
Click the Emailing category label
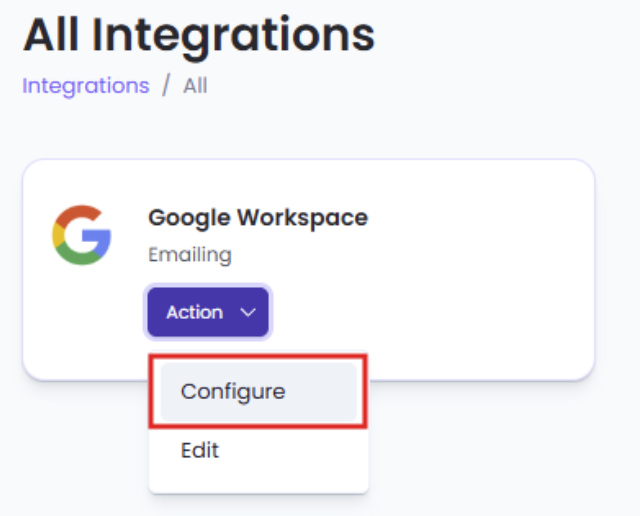click(x=189, y=255)
